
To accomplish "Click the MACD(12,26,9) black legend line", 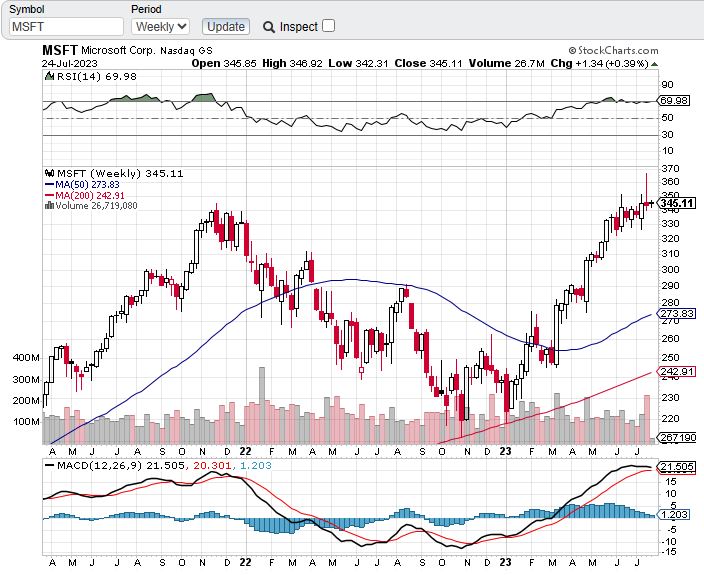I will (x=49, y=465).
